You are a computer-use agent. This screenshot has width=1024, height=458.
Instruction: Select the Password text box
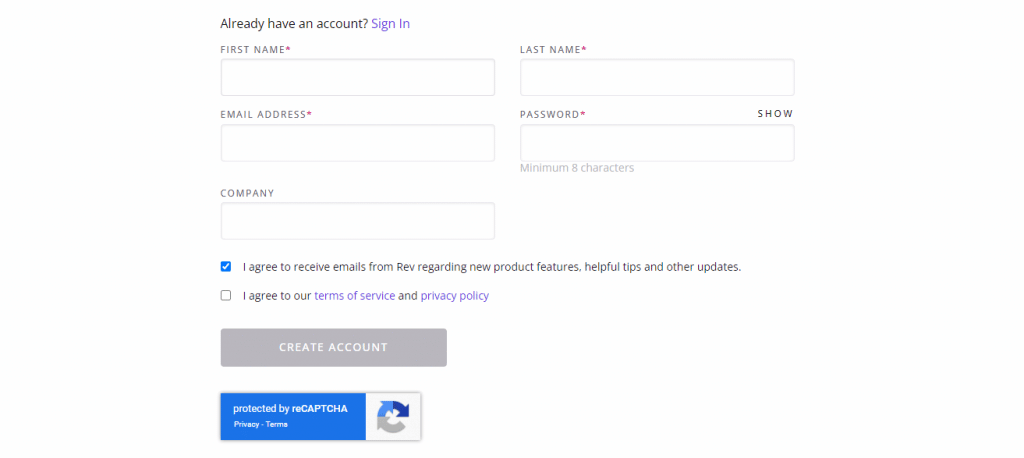657,143
